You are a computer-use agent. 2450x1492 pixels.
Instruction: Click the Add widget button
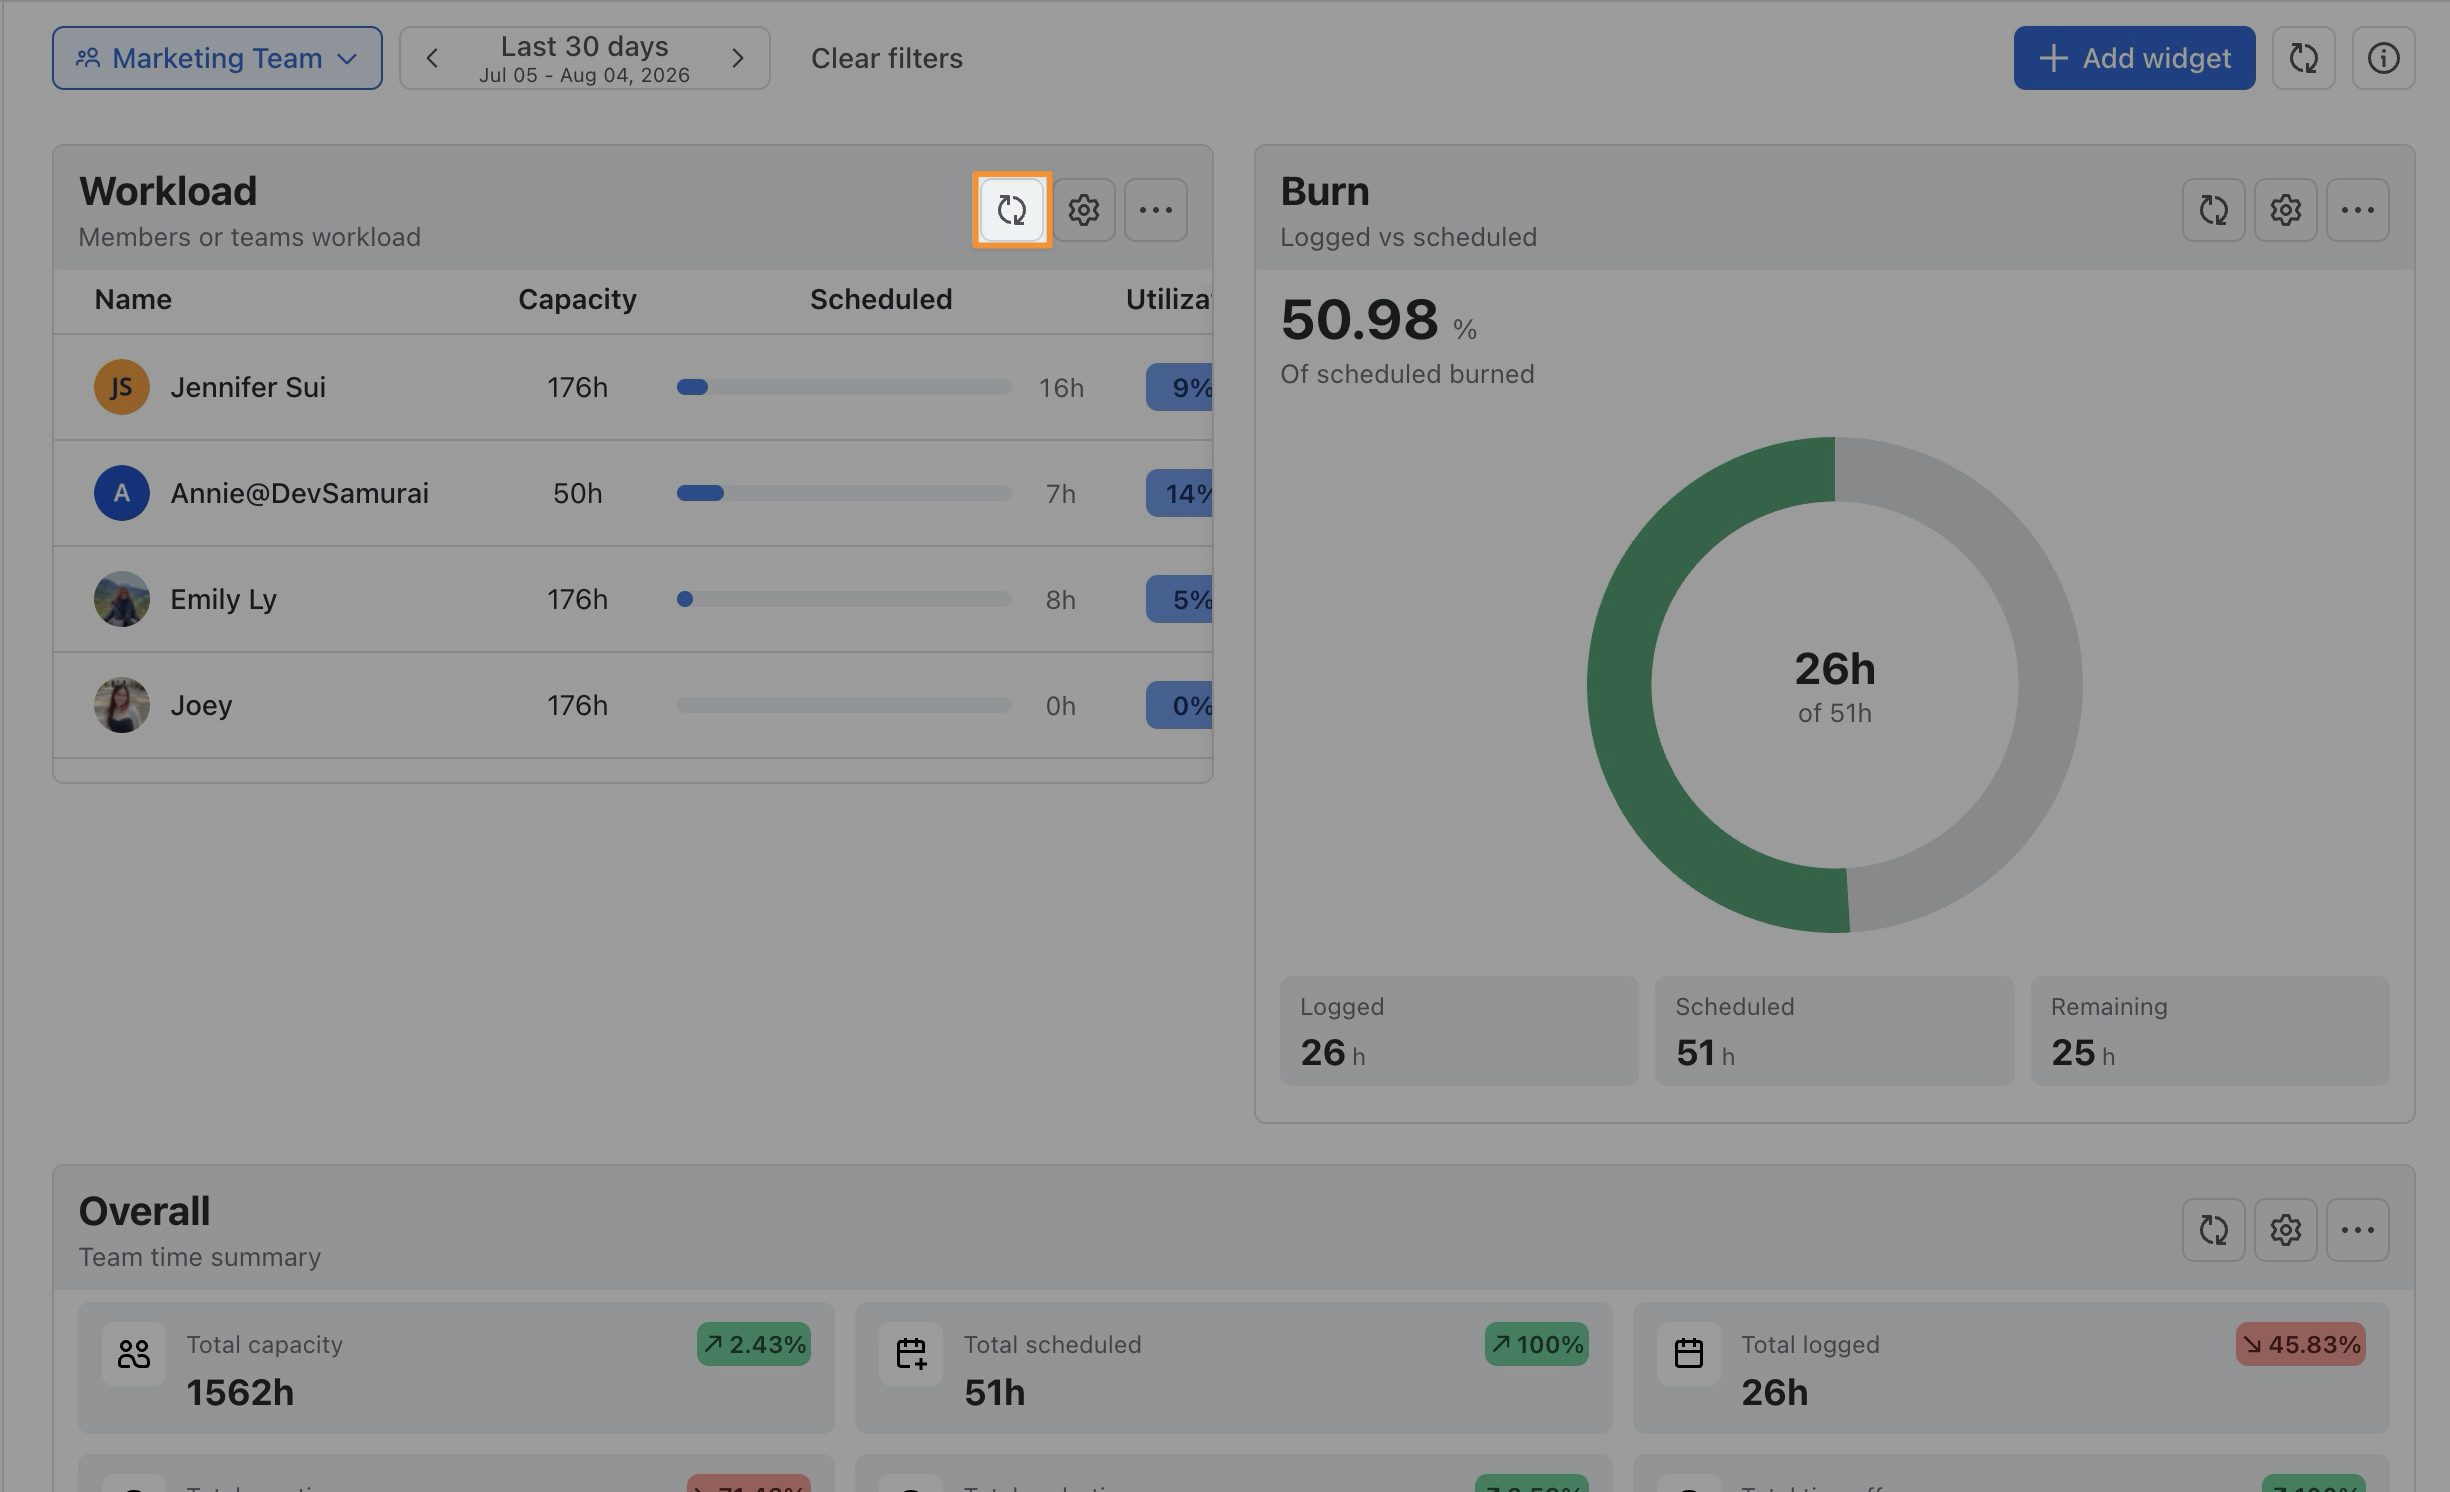point(2134,58)
